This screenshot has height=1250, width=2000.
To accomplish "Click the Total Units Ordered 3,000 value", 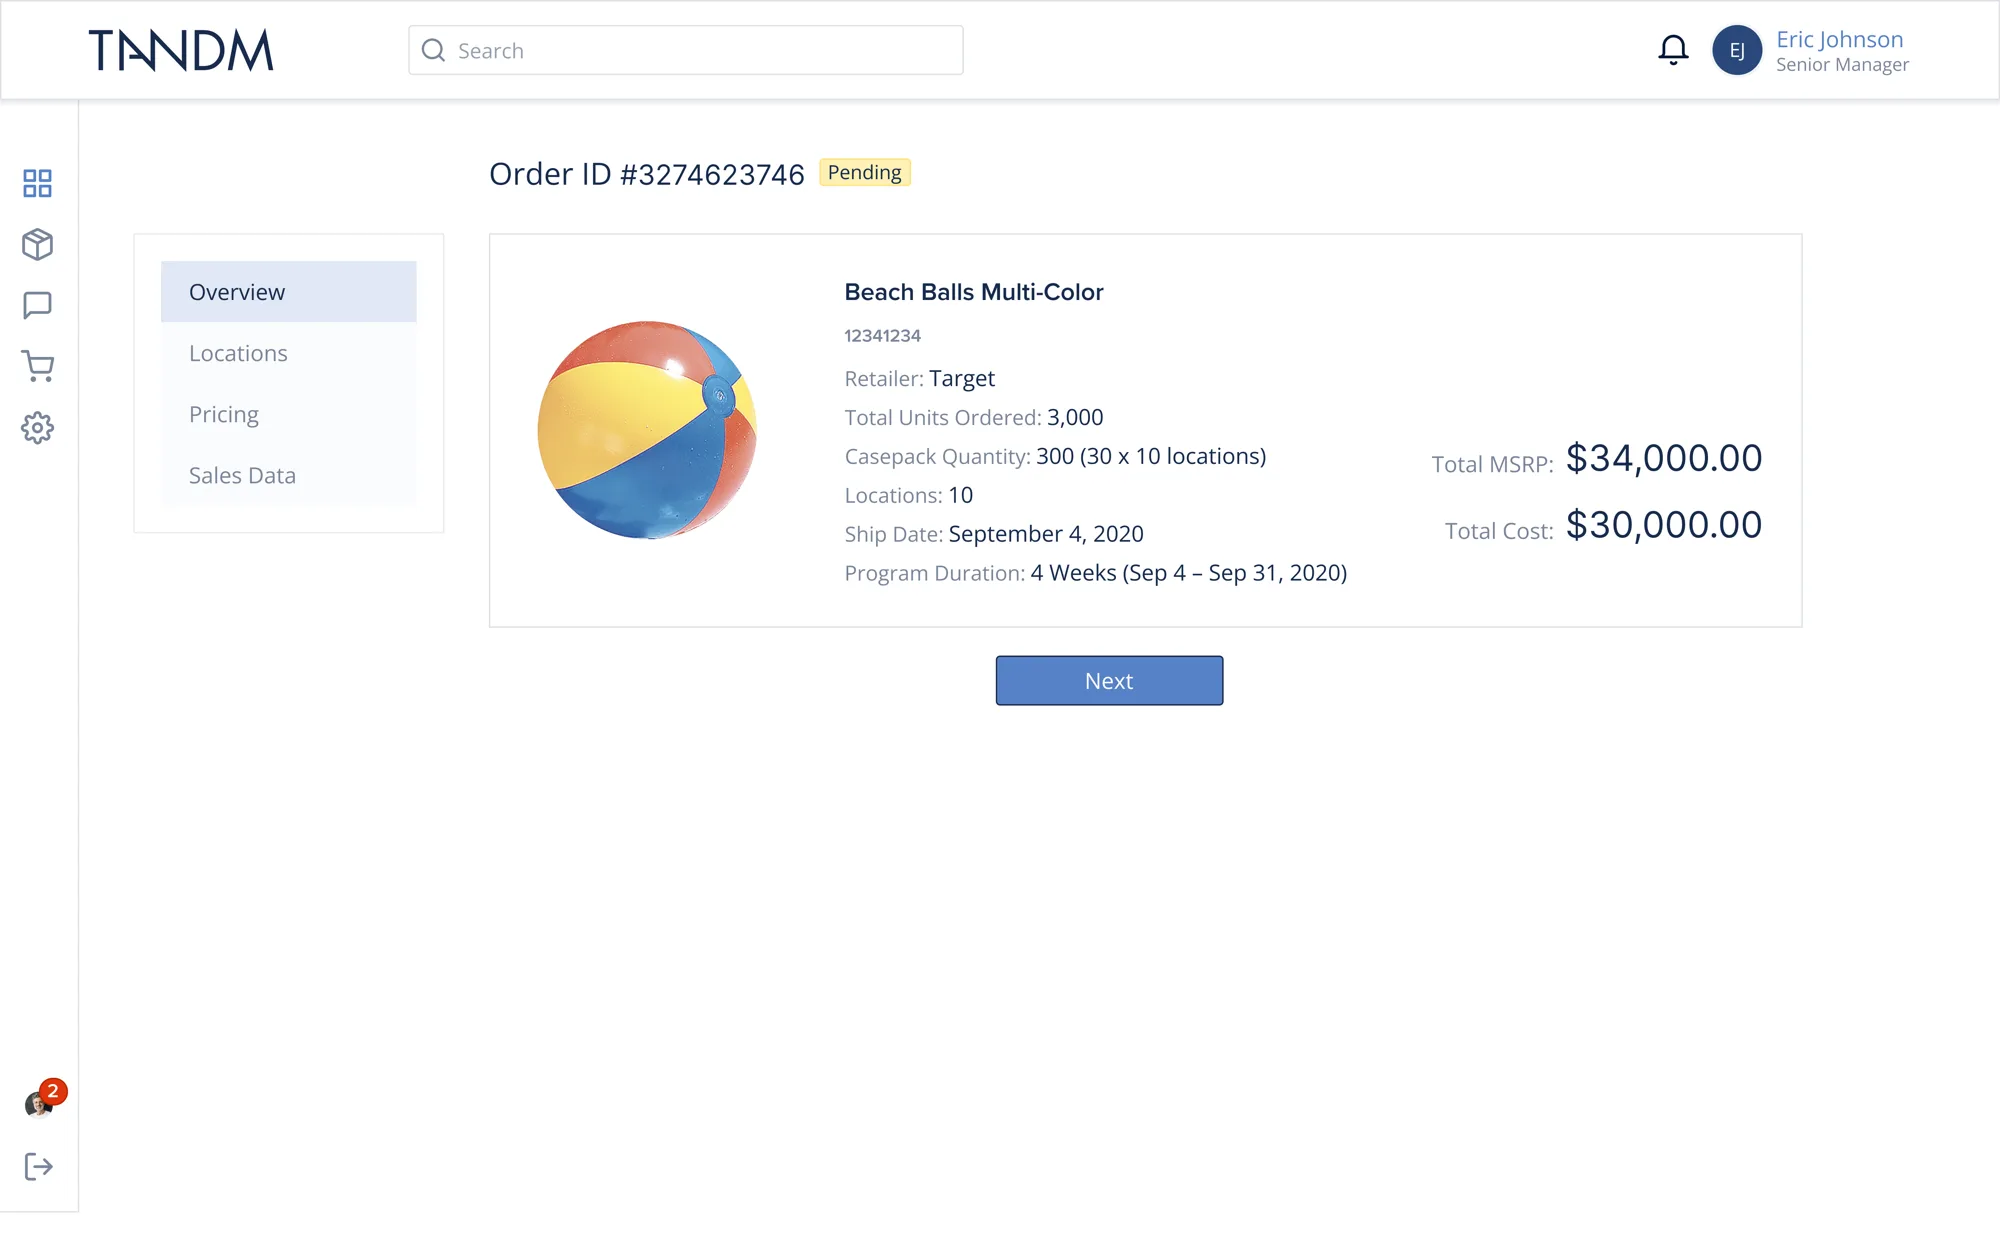I will pos(1075,417).
